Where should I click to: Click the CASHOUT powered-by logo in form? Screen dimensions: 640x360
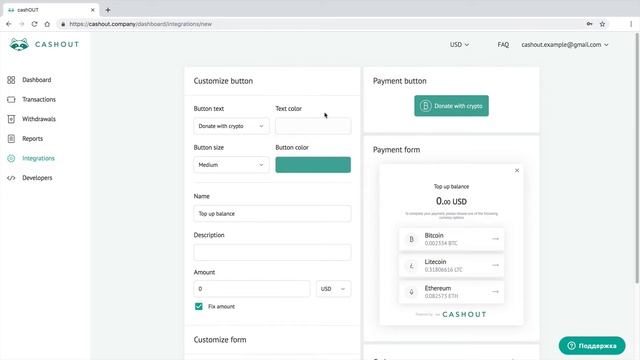pos(464,314)
